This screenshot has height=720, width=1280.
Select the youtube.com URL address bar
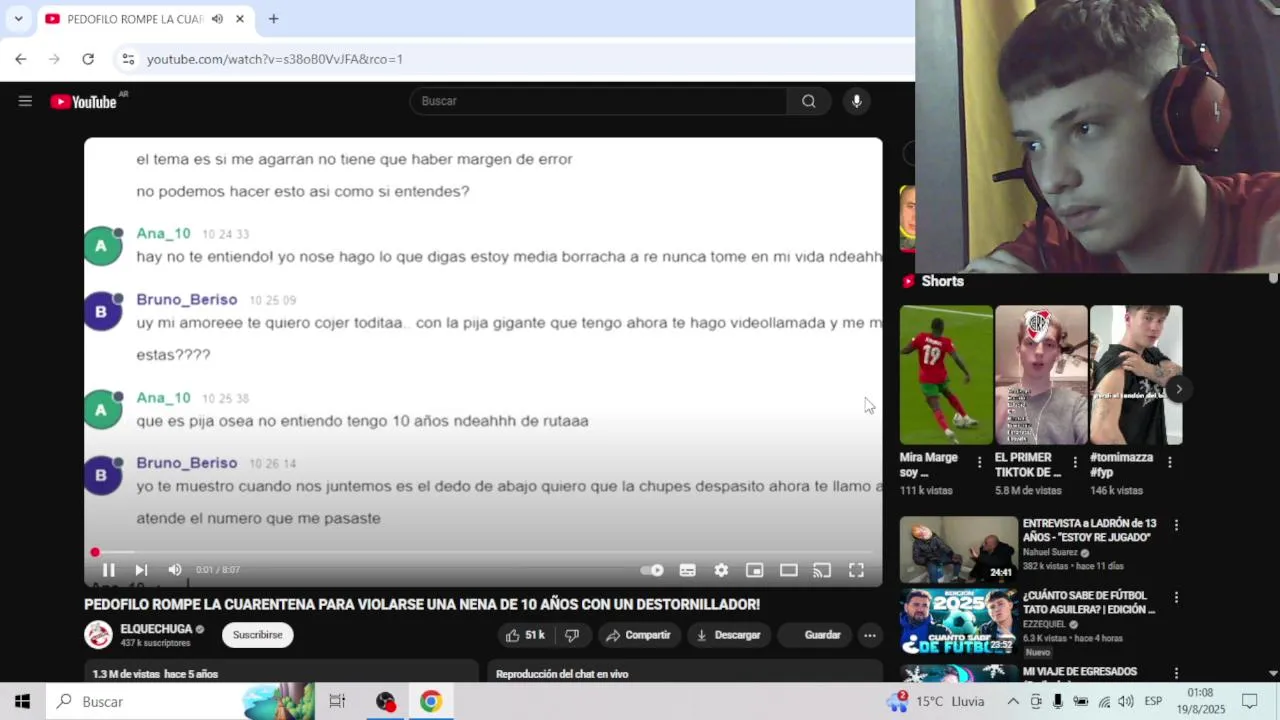(275, 59)
